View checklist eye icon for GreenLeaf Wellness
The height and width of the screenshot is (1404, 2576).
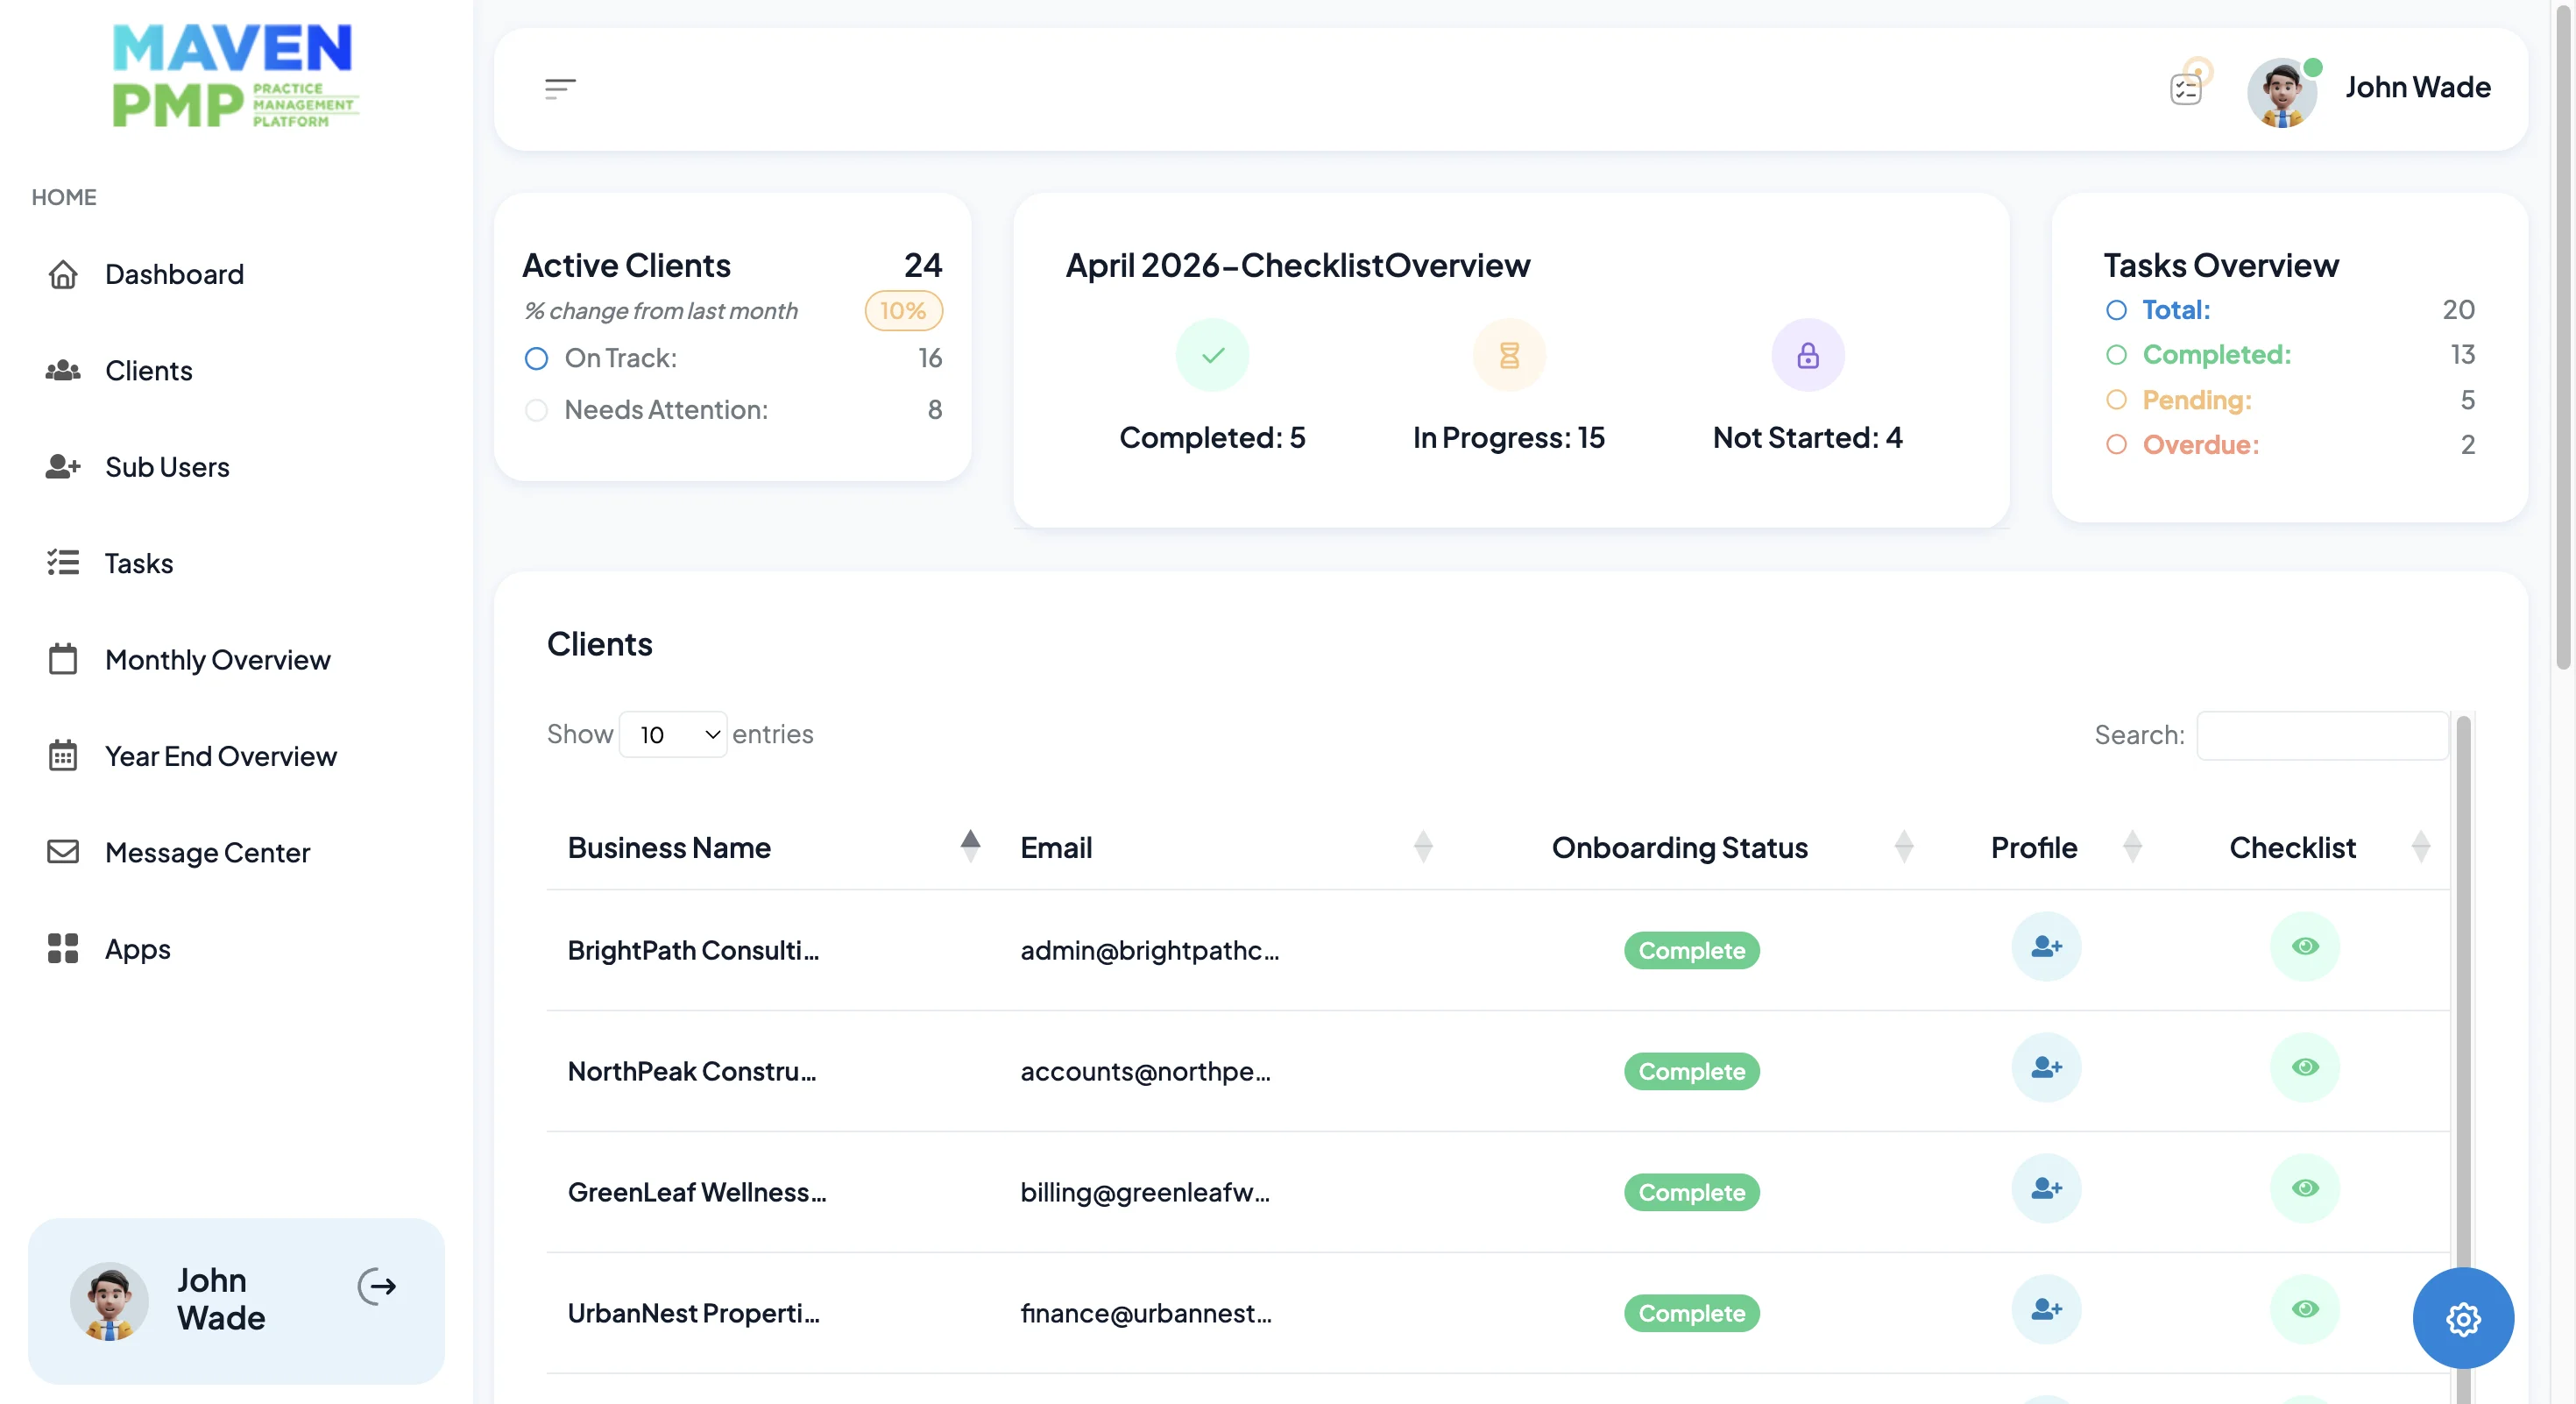pyautogui.click(x=2305, y=1188)
